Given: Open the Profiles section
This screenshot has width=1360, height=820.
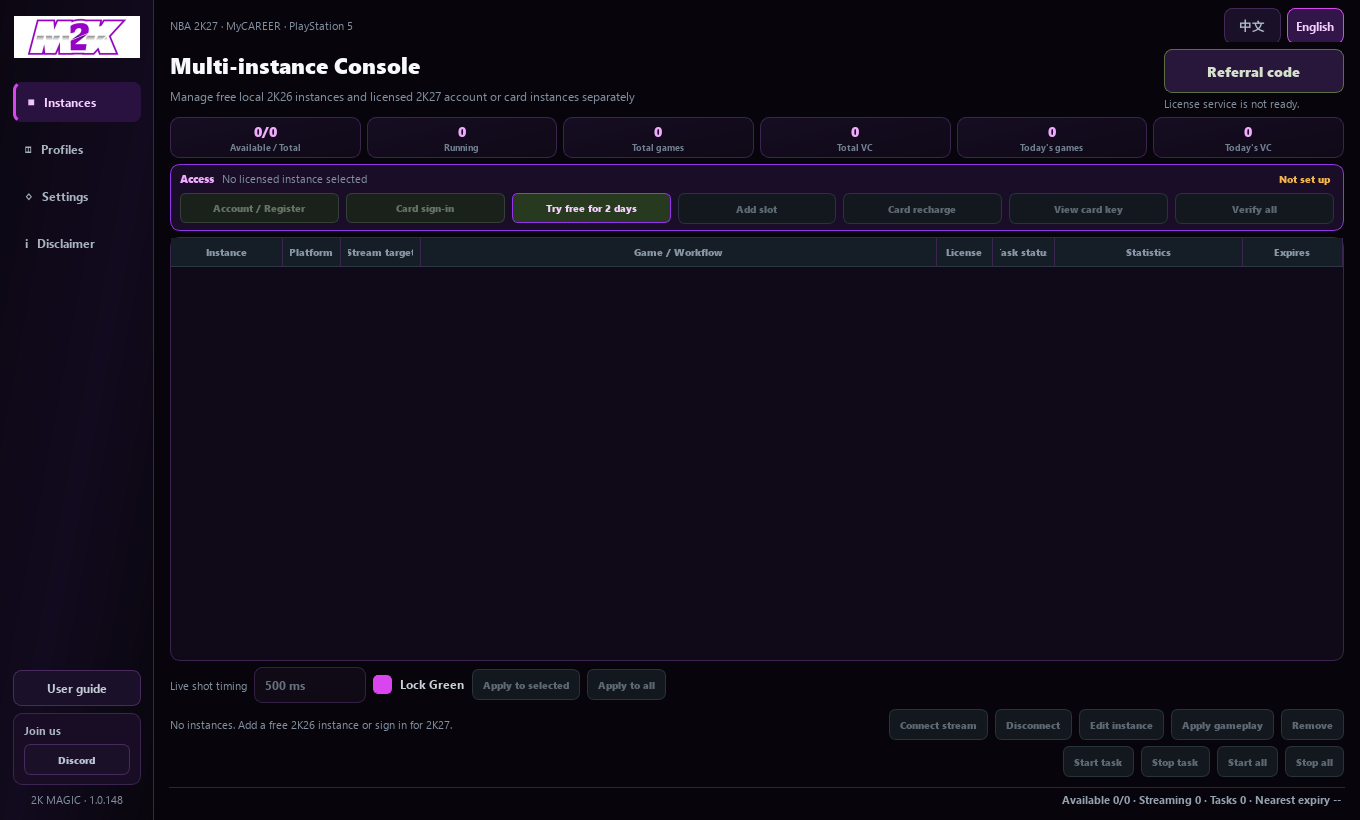Looking at the screenshot, I should pos(77,149).
